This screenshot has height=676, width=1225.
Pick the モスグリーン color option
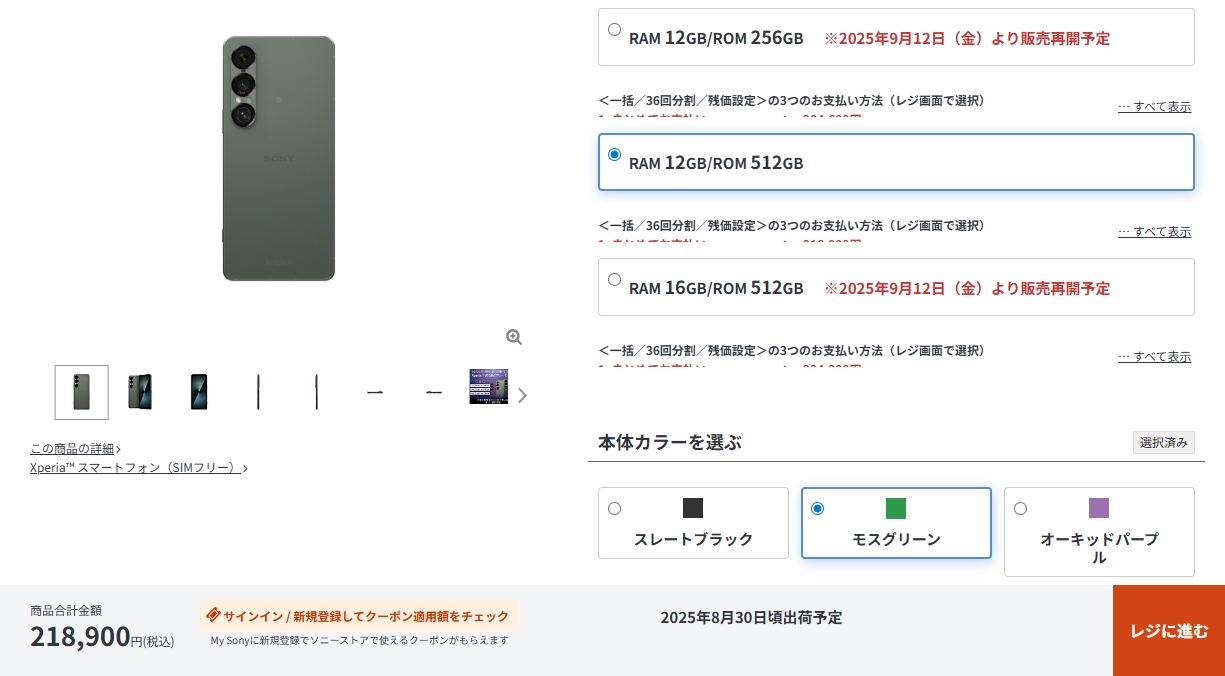896,523
